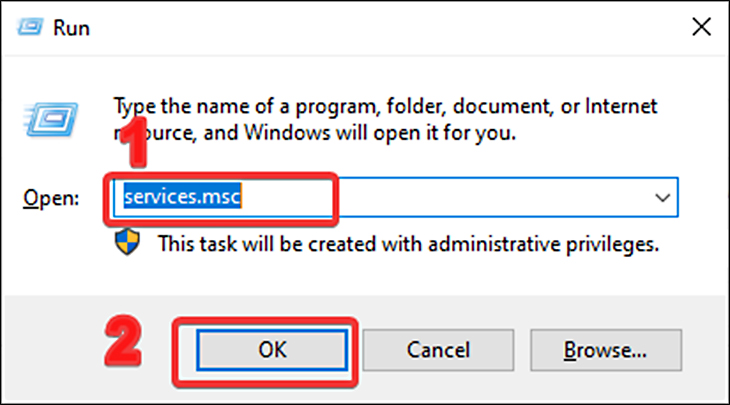Dismiss the dialog using Cancel

(438, 350)
